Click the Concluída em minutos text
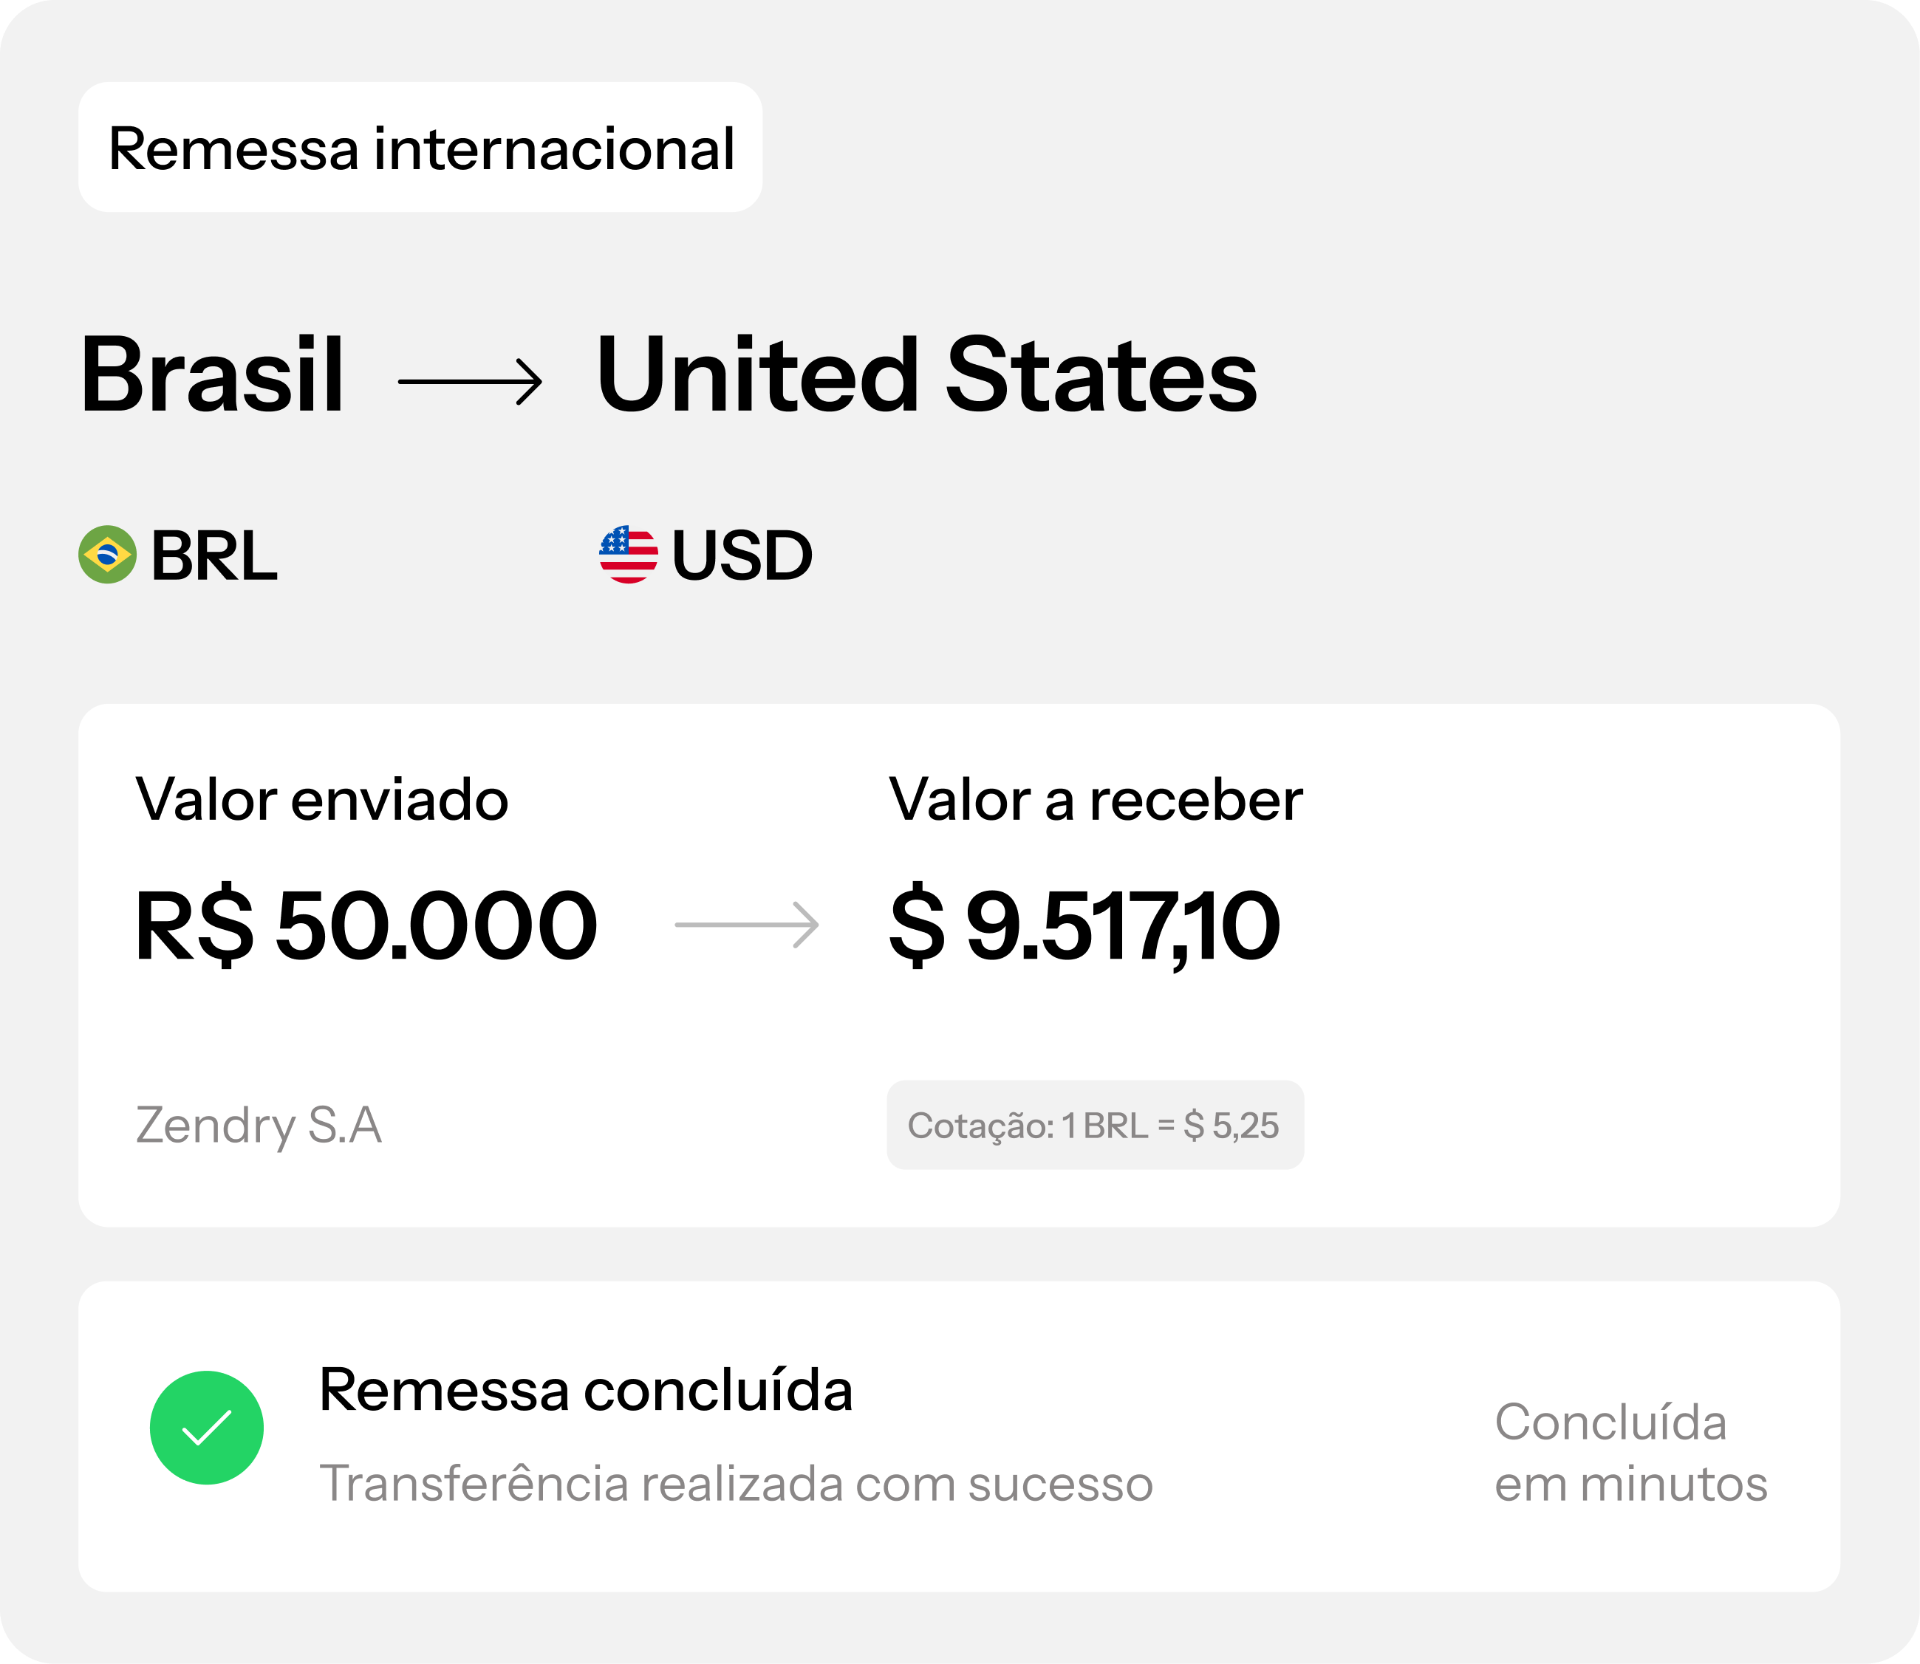Screen dimensions: 1920x1664 tap(1630, 1452)
